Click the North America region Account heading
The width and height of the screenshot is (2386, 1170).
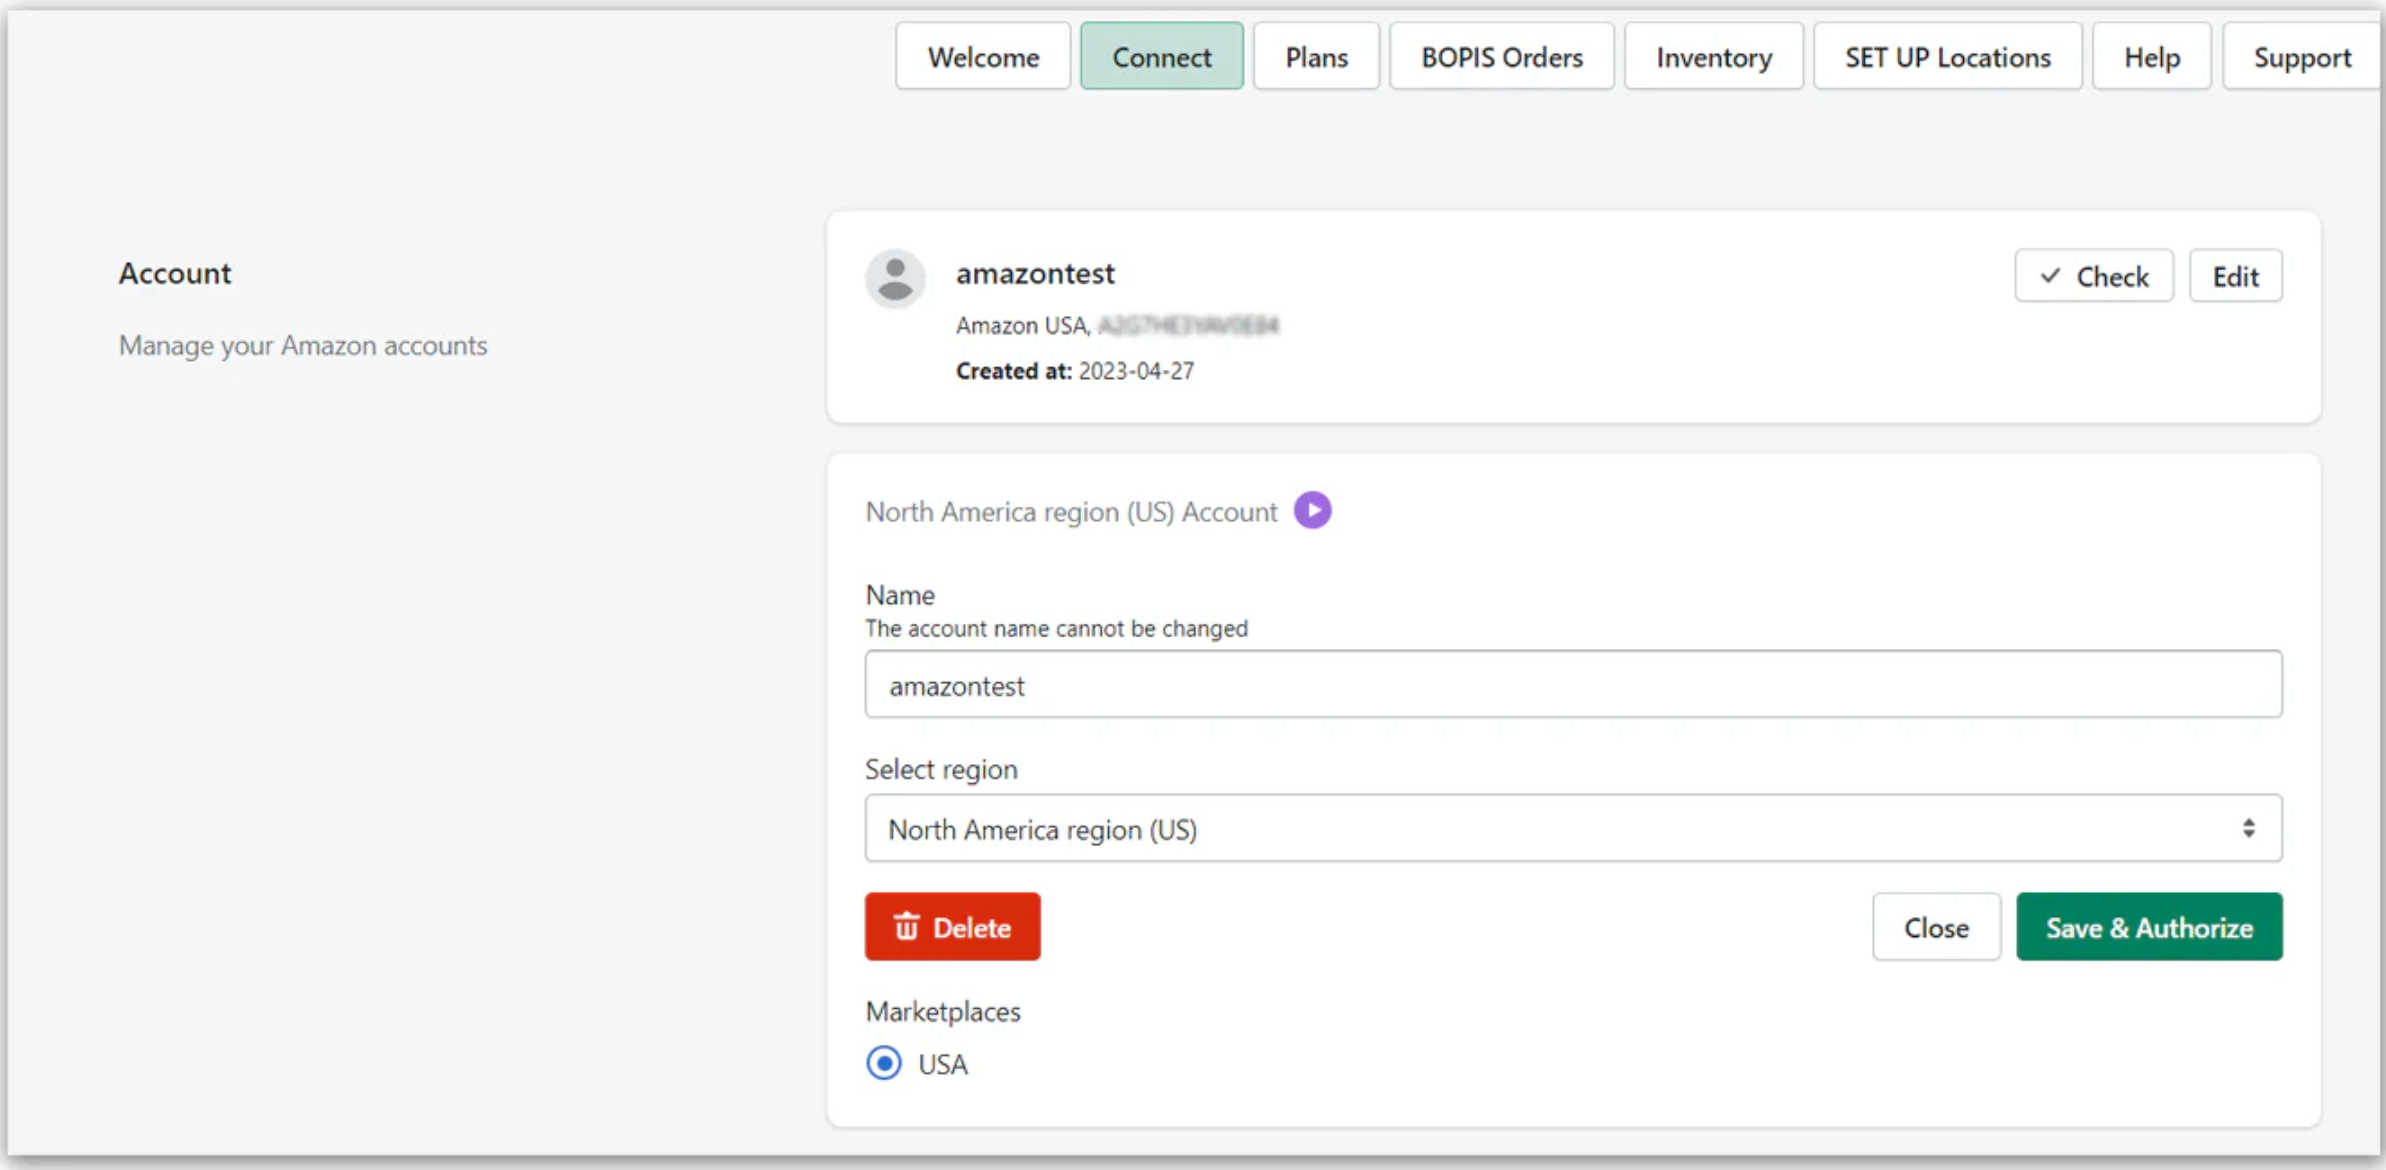pos(1071,512)
